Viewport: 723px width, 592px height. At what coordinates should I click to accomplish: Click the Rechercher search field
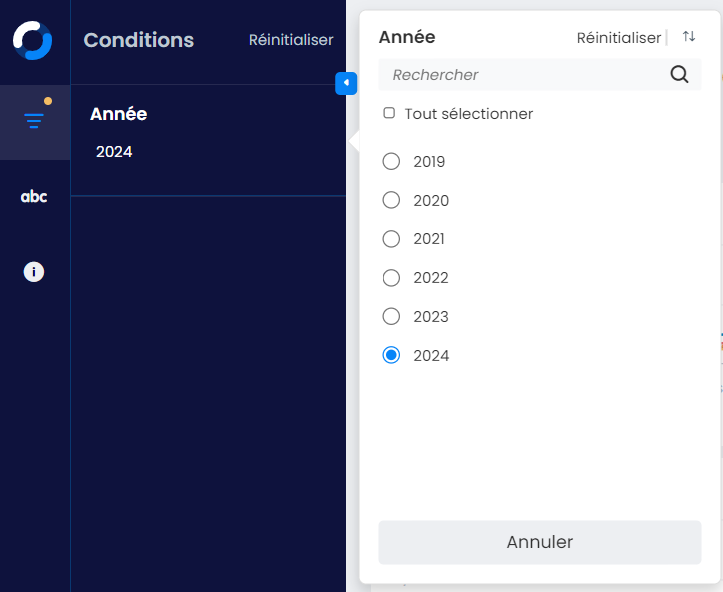525,75
